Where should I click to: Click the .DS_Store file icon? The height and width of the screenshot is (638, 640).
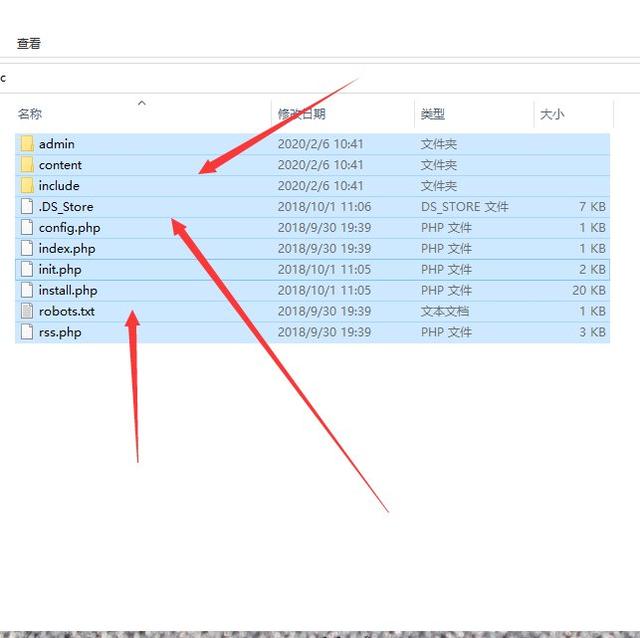[27, 207]
